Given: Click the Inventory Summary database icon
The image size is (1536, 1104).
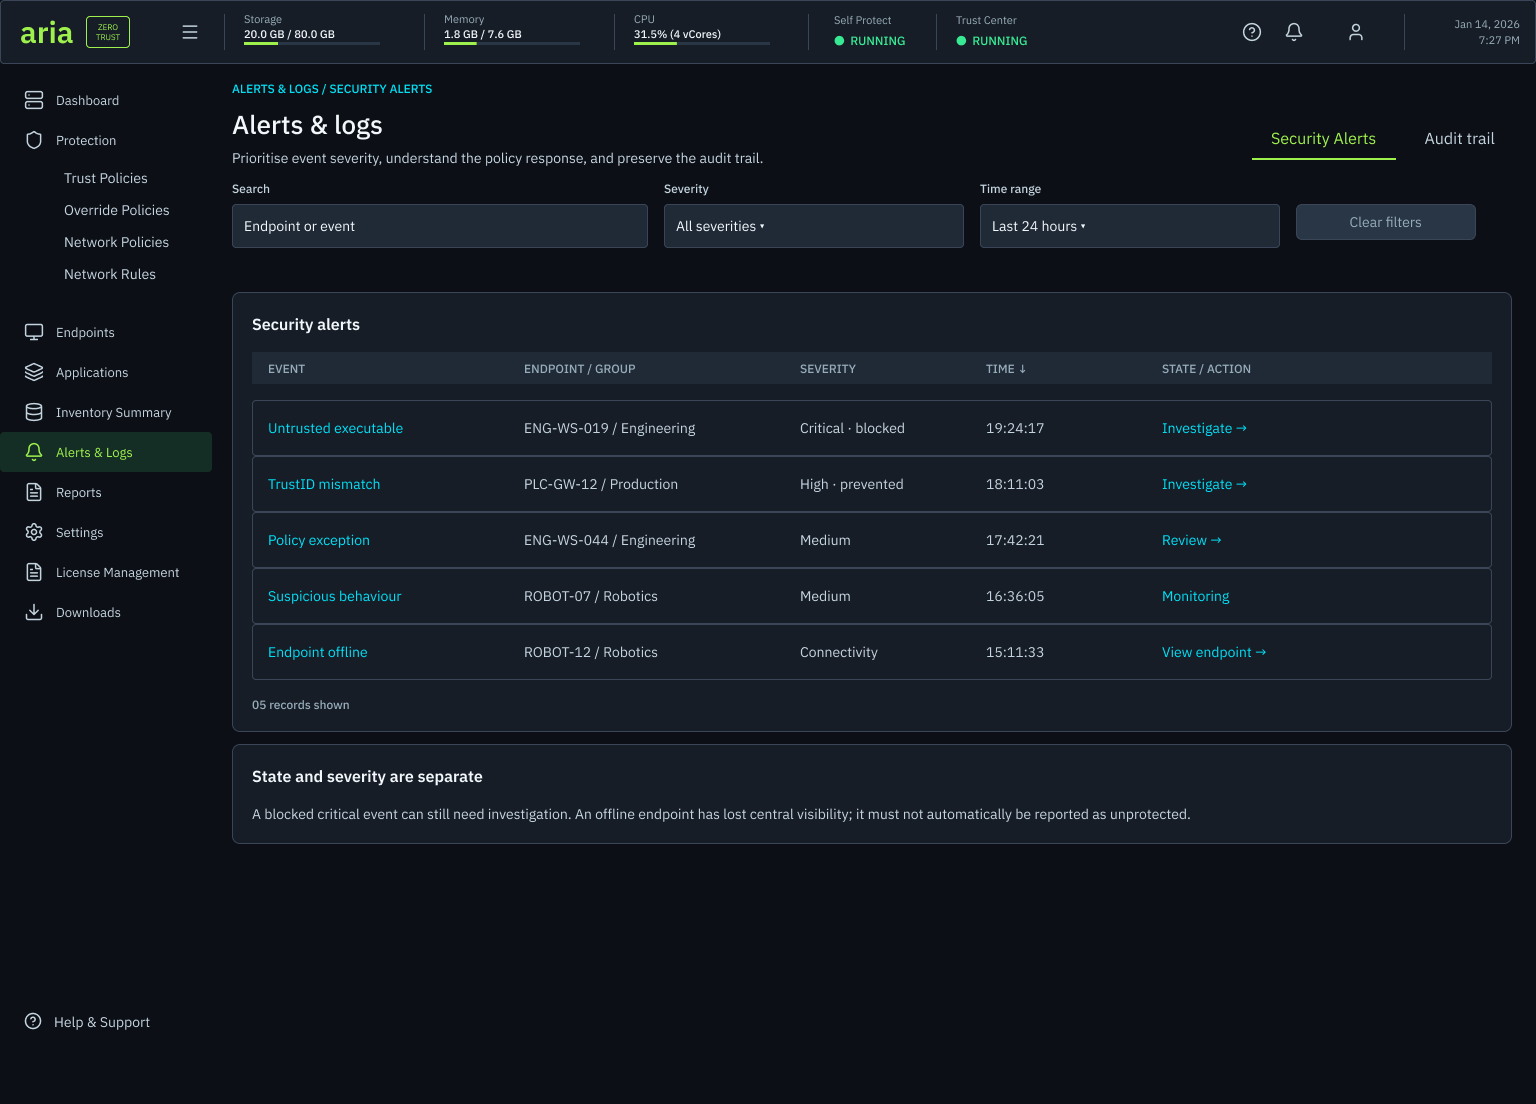Looking at the screenshot, I should pyautogui.click(x=34, y=412).
